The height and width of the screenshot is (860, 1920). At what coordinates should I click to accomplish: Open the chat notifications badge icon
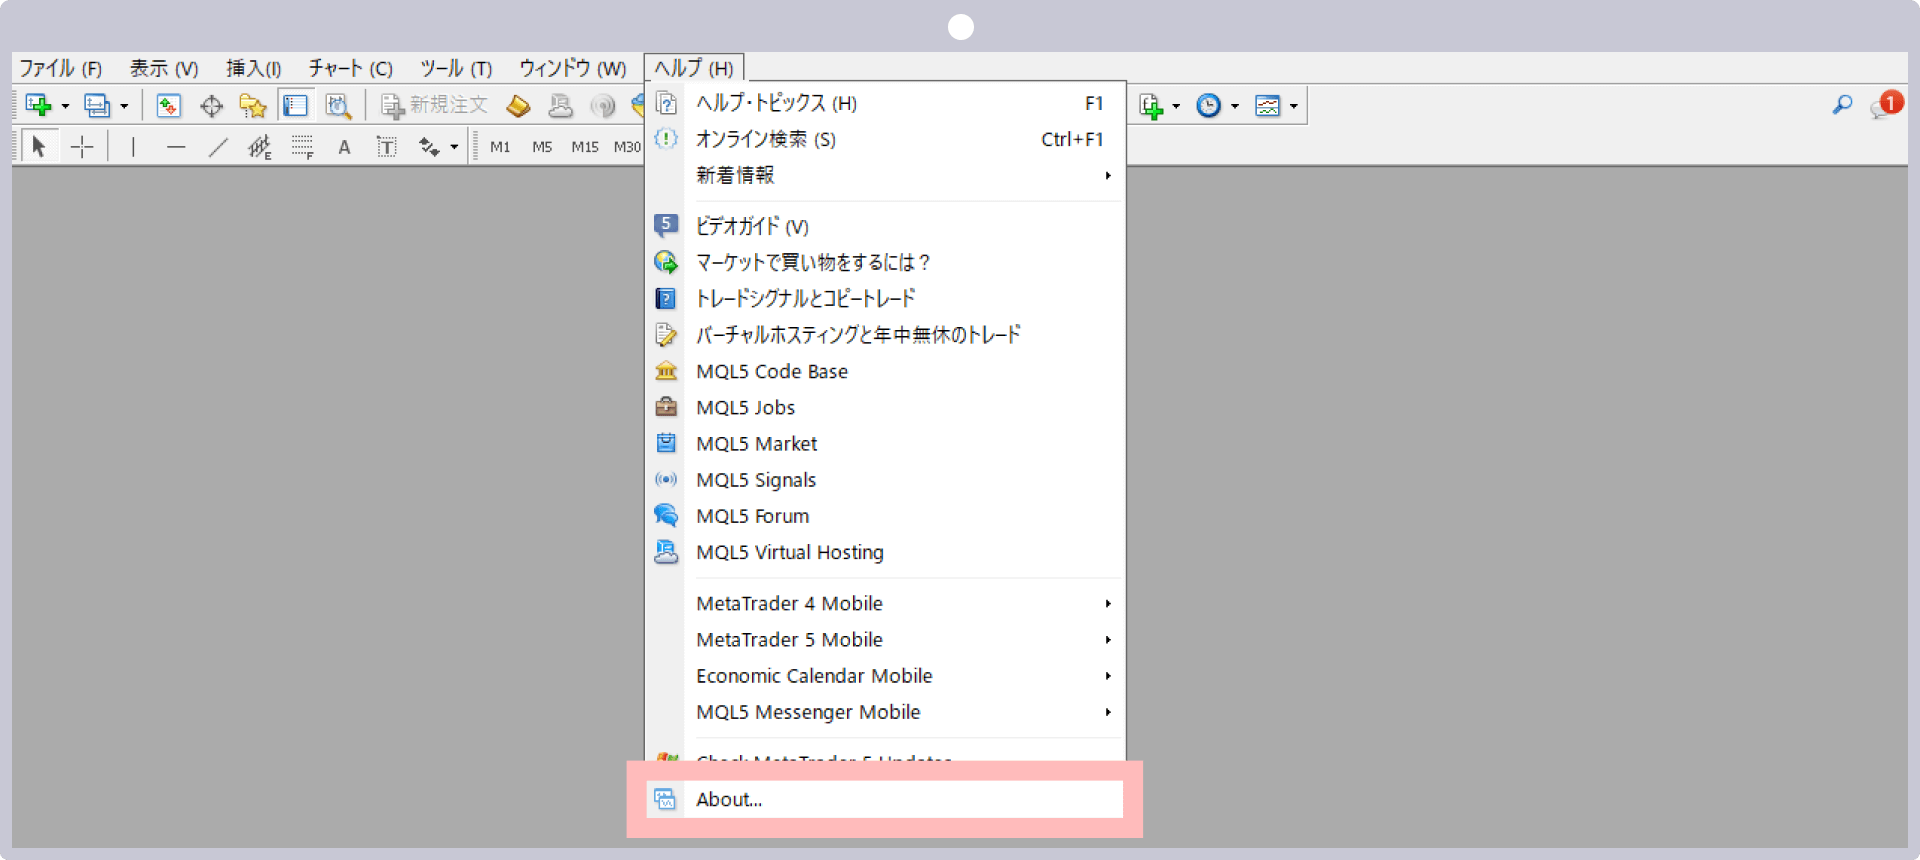(1886, 104)
